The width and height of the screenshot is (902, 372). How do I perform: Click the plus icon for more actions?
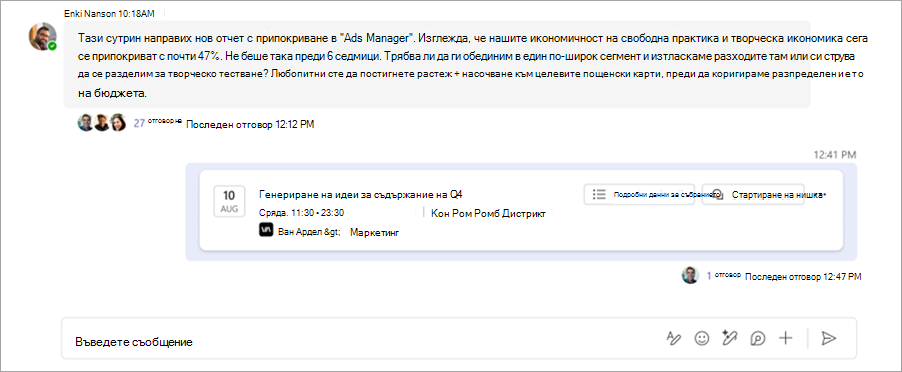[786, 339]
